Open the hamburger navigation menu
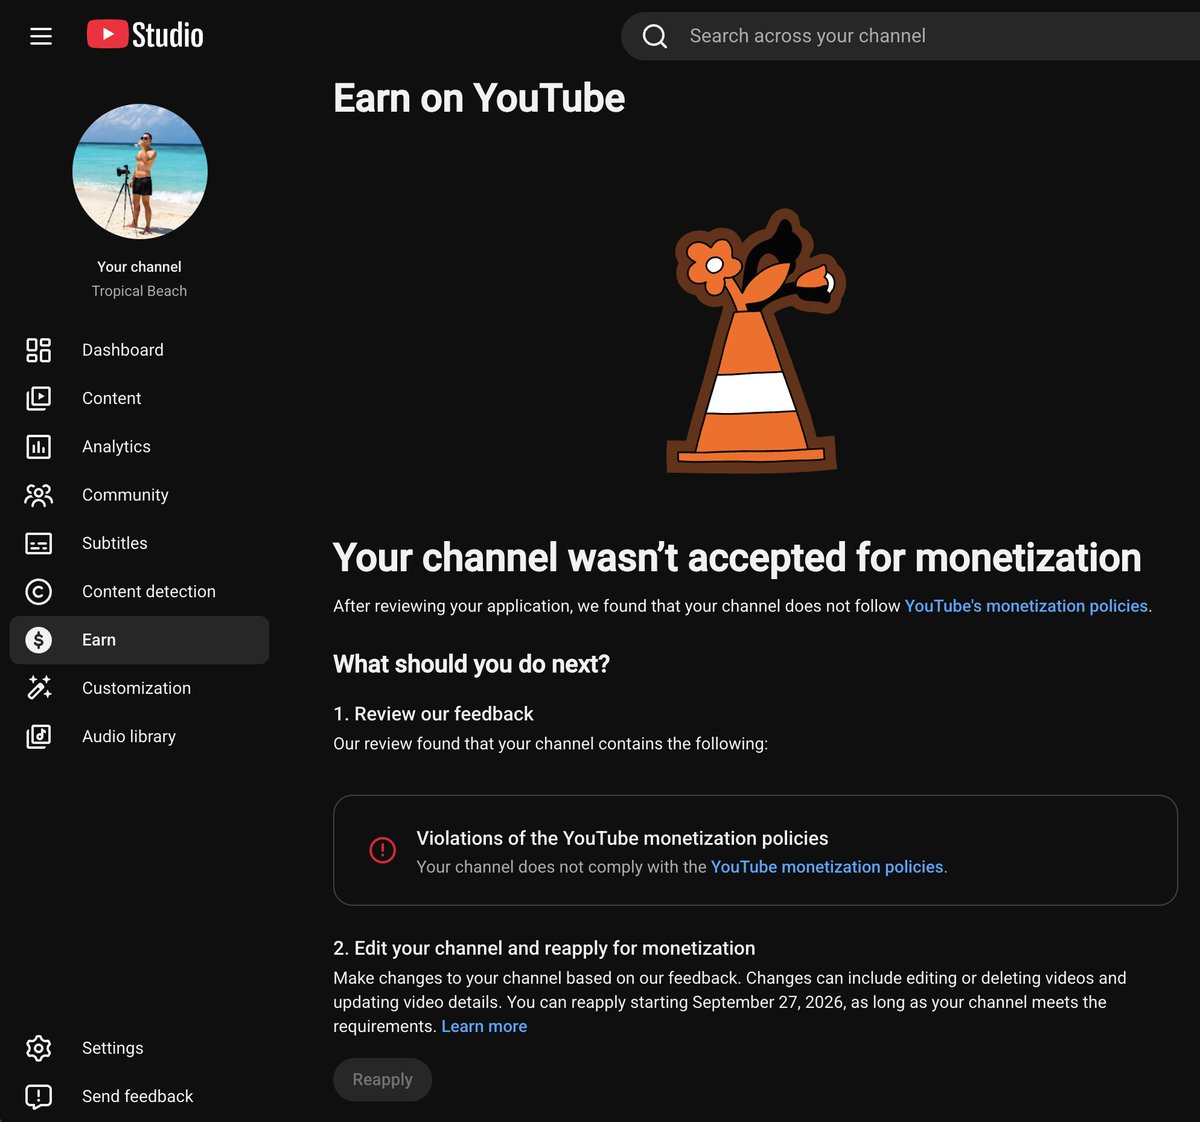Viewport: 1200px width, 1122px height. click(x=41, y=36)
